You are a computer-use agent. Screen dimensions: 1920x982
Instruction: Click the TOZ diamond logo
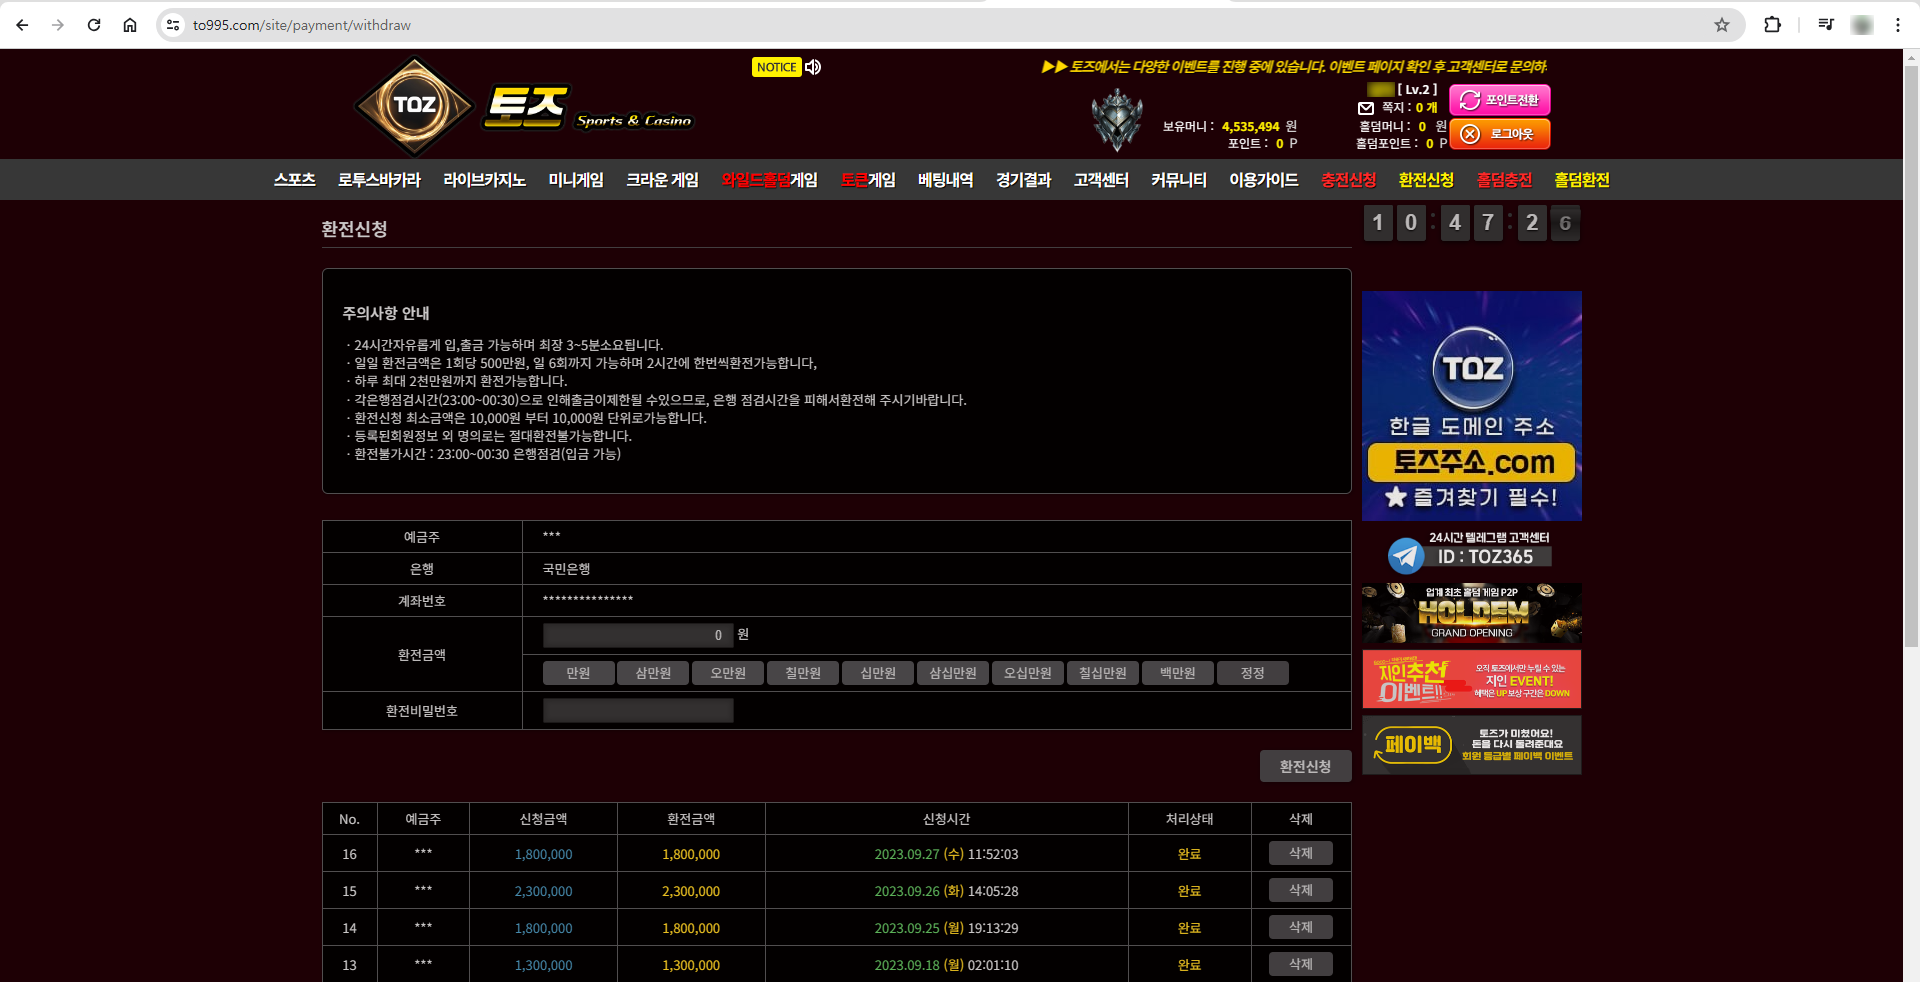coord(414,105)
